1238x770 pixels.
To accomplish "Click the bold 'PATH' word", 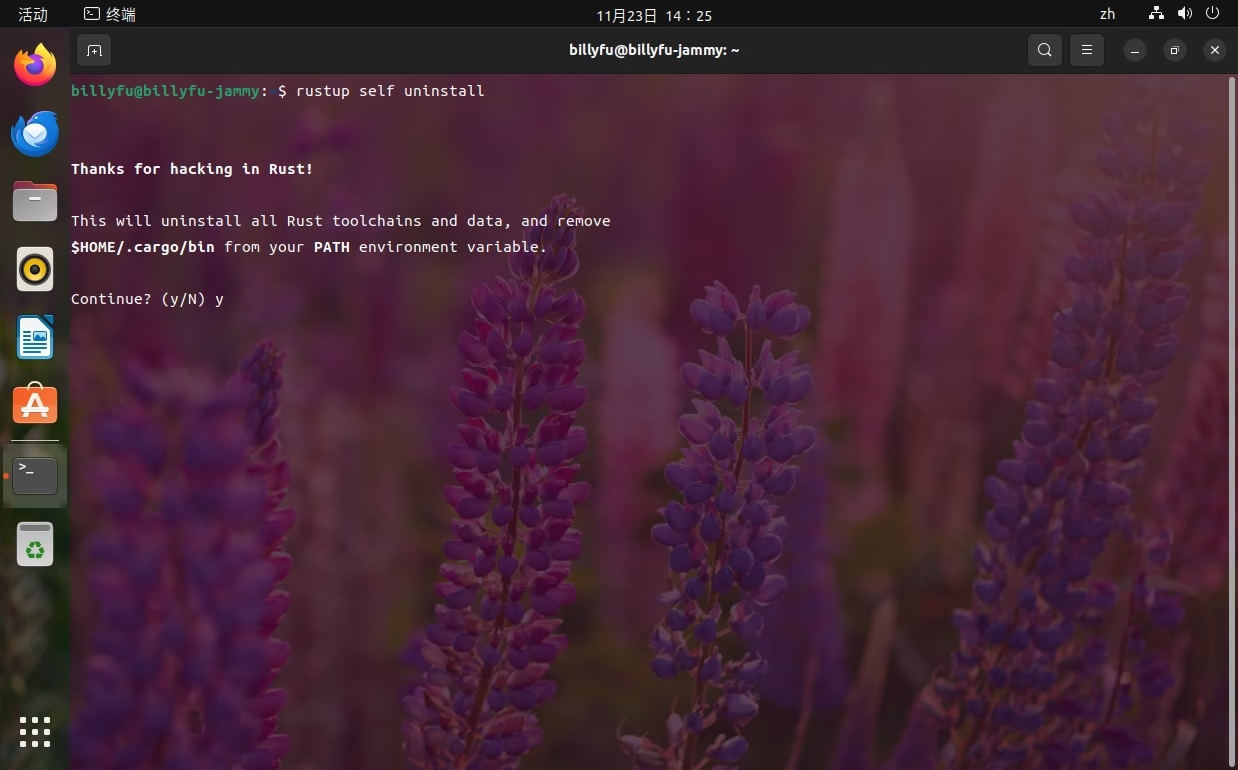I will click(332, 247).
